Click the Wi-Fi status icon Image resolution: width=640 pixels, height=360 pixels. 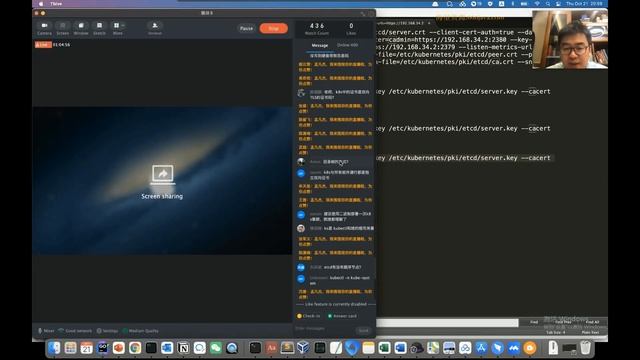[537, 4]
